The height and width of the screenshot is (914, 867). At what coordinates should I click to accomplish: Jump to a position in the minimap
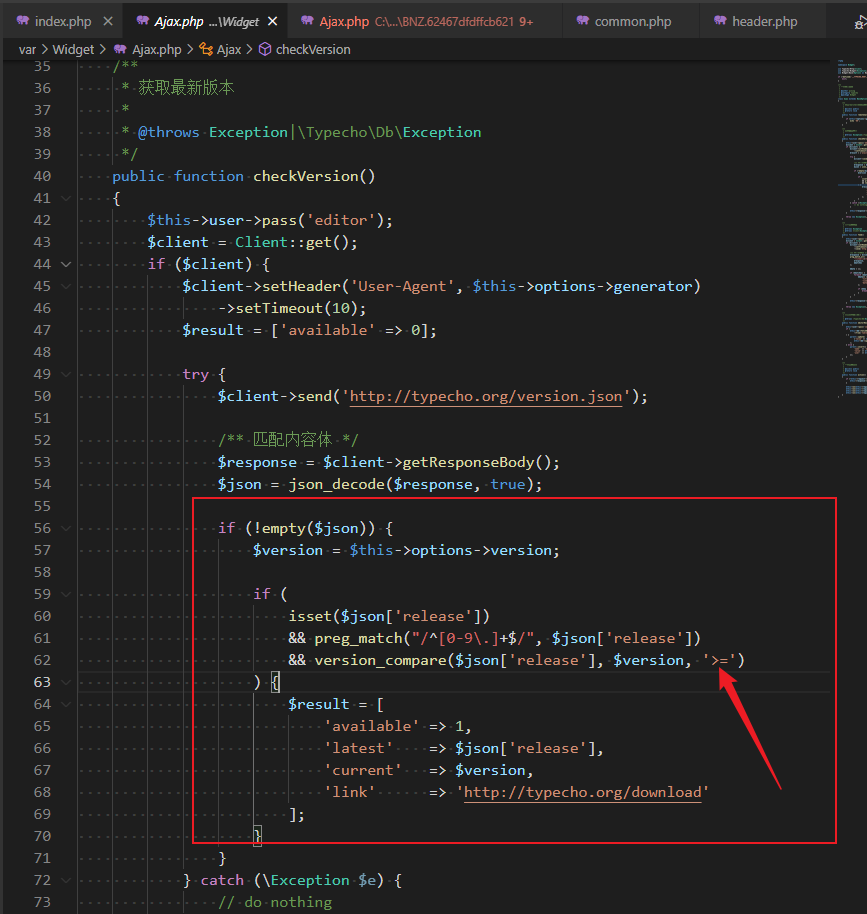(x=851, y=200)
